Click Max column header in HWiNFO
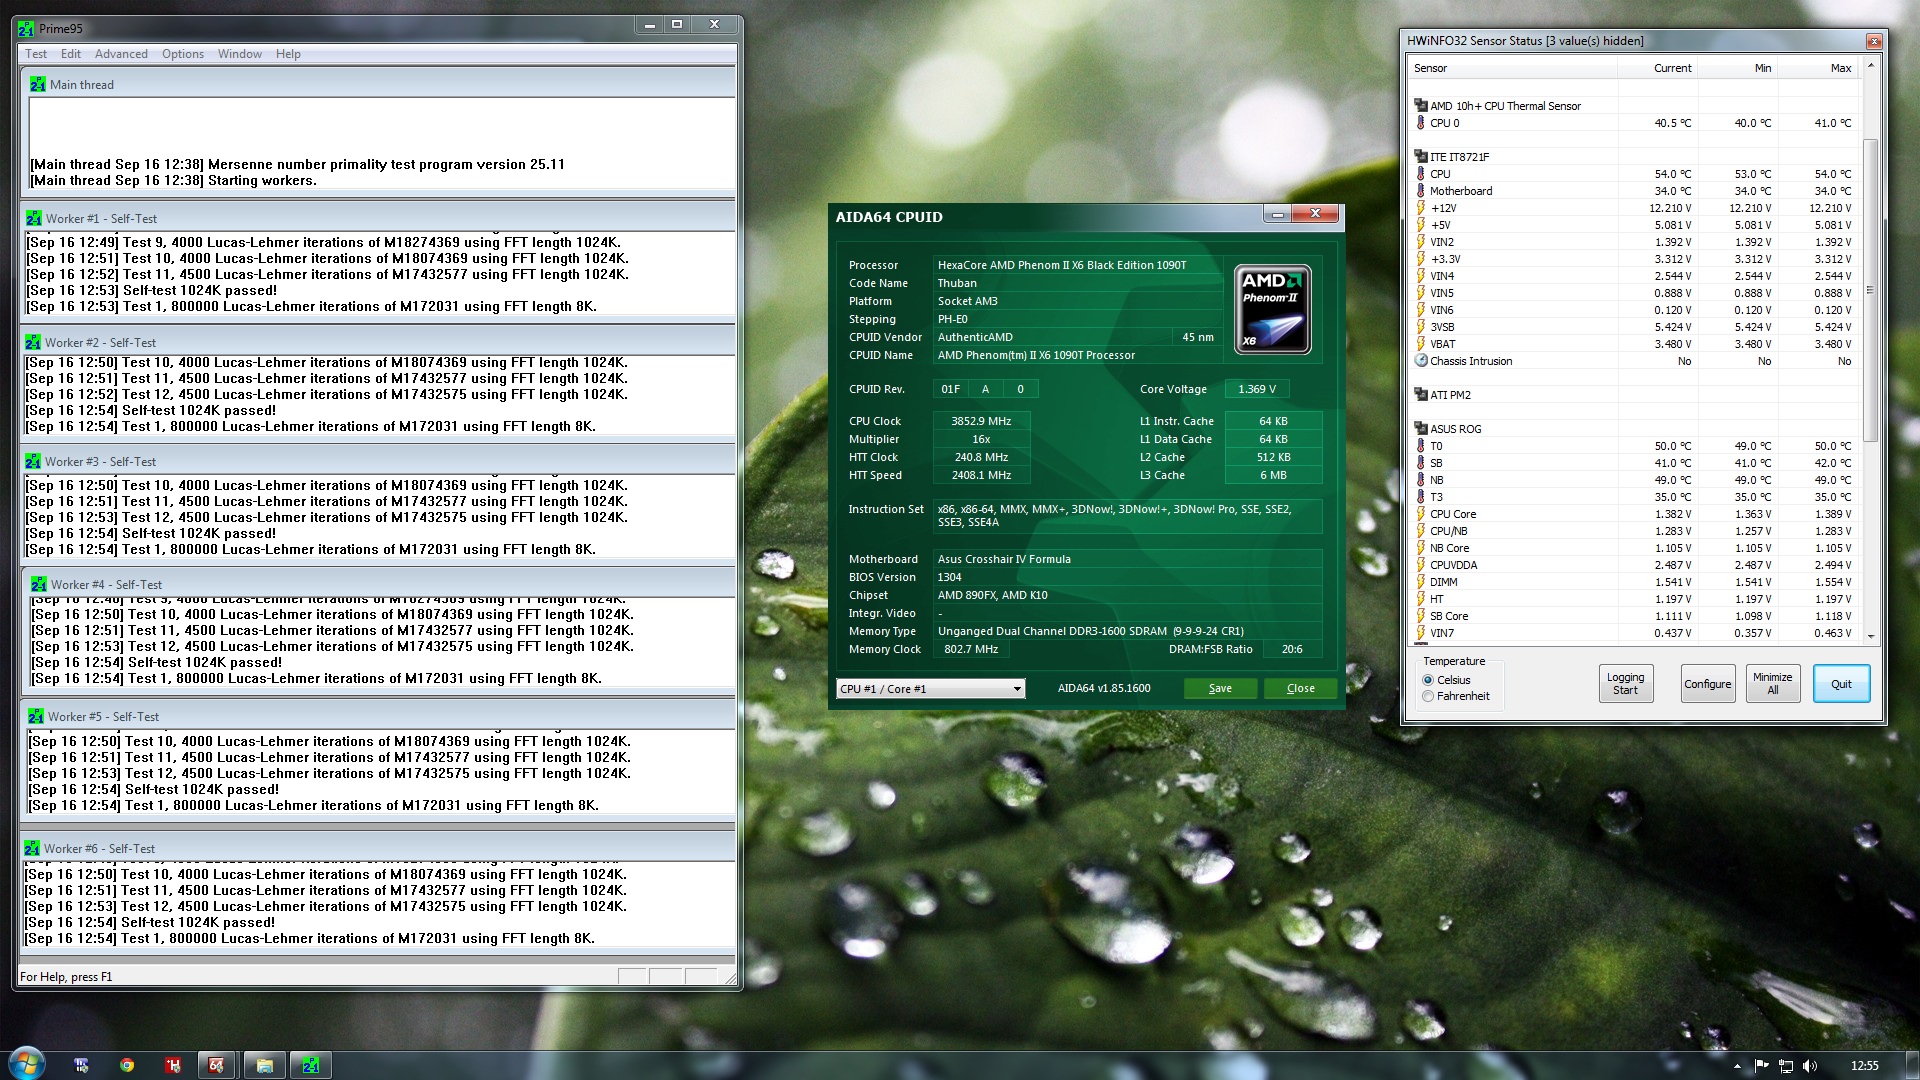The image size is (1920, 1080). (x=1817, y=68)
